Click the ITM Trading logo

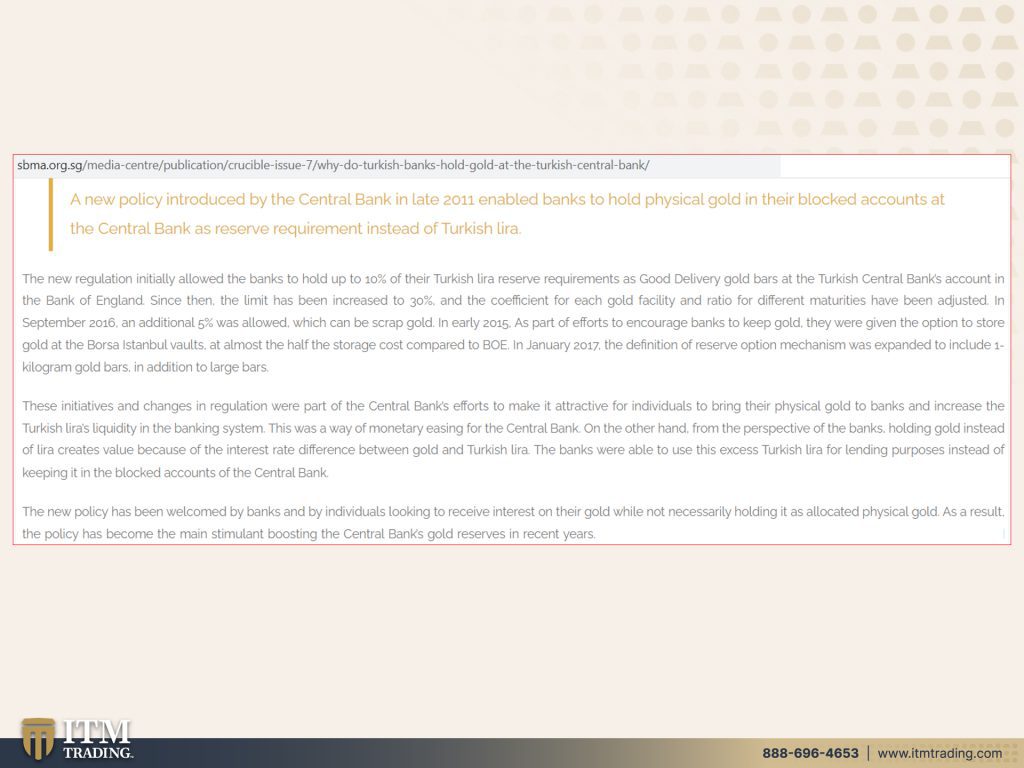point(77,739)
